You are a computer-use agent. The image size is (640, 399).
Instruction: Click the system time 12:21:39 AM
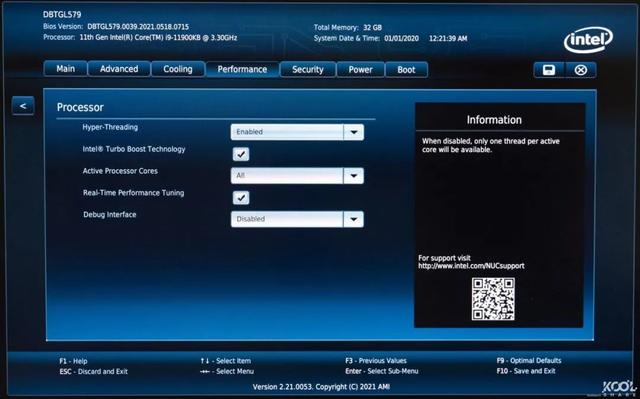coord(448,39)
